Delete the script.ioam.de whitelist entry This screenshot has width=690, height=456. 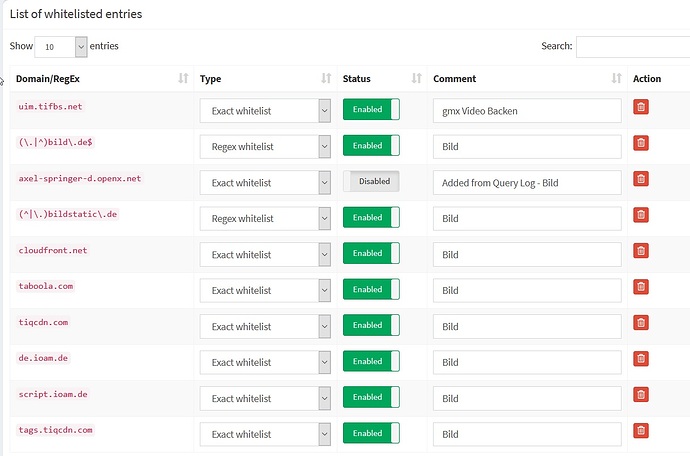(641, 395)
